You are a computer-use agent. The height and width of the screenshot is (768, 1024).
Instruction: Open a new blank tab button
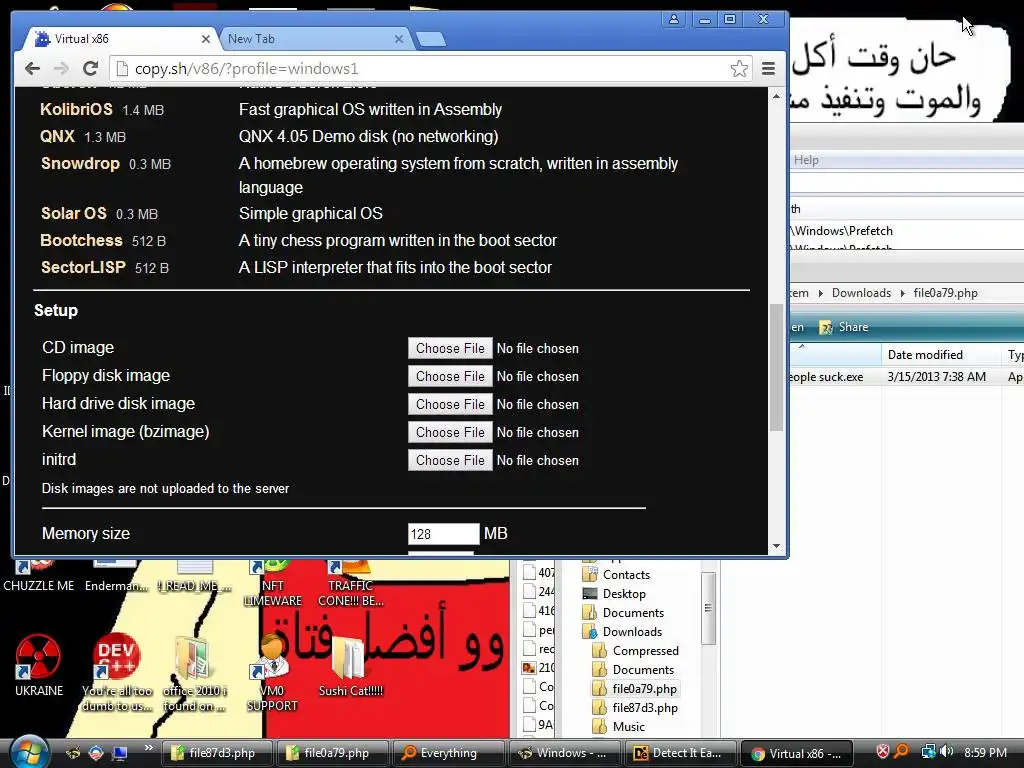430,40
